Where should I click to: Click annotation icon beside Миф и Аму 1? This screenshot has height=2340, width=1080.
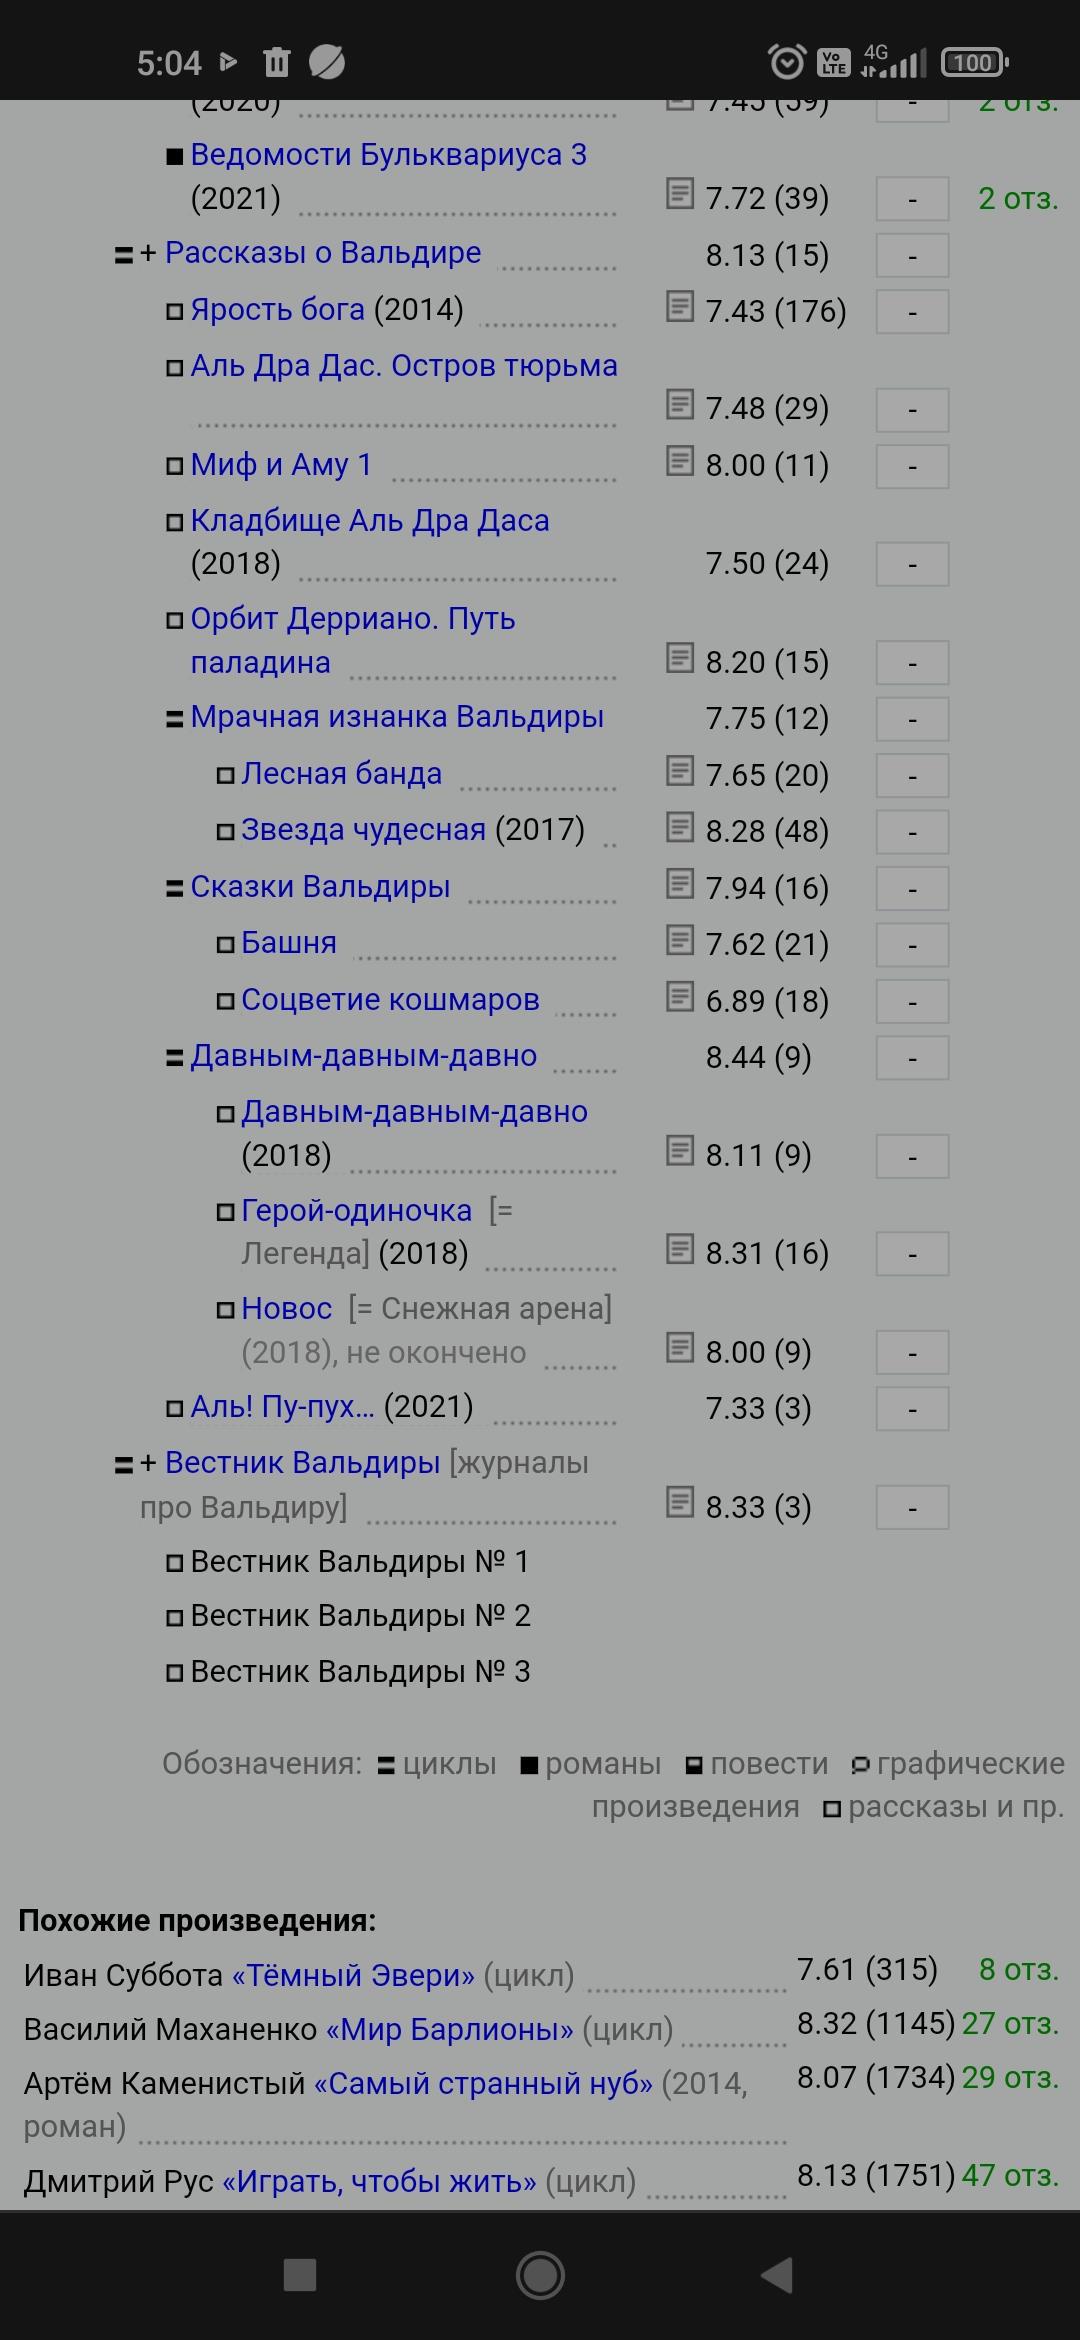coord(680,461)
